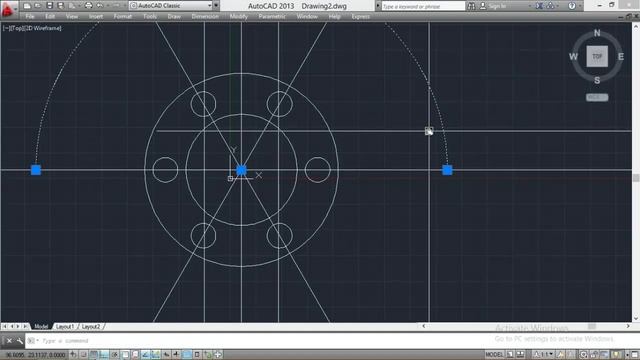The image size is (640, 360).
Task: Click the vertical scrollbar thumb on right
Action: click(636, 178)
